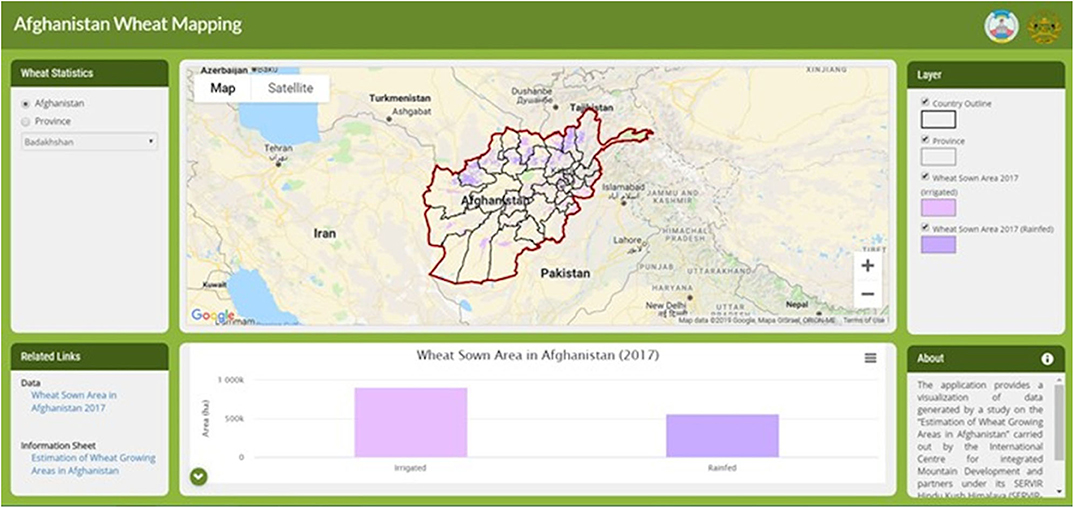Toggle Wheat Sown Area 2017 Irrigated checkbox
The width and height of the screenshot is (1074, 508).
tap(925, 176)
